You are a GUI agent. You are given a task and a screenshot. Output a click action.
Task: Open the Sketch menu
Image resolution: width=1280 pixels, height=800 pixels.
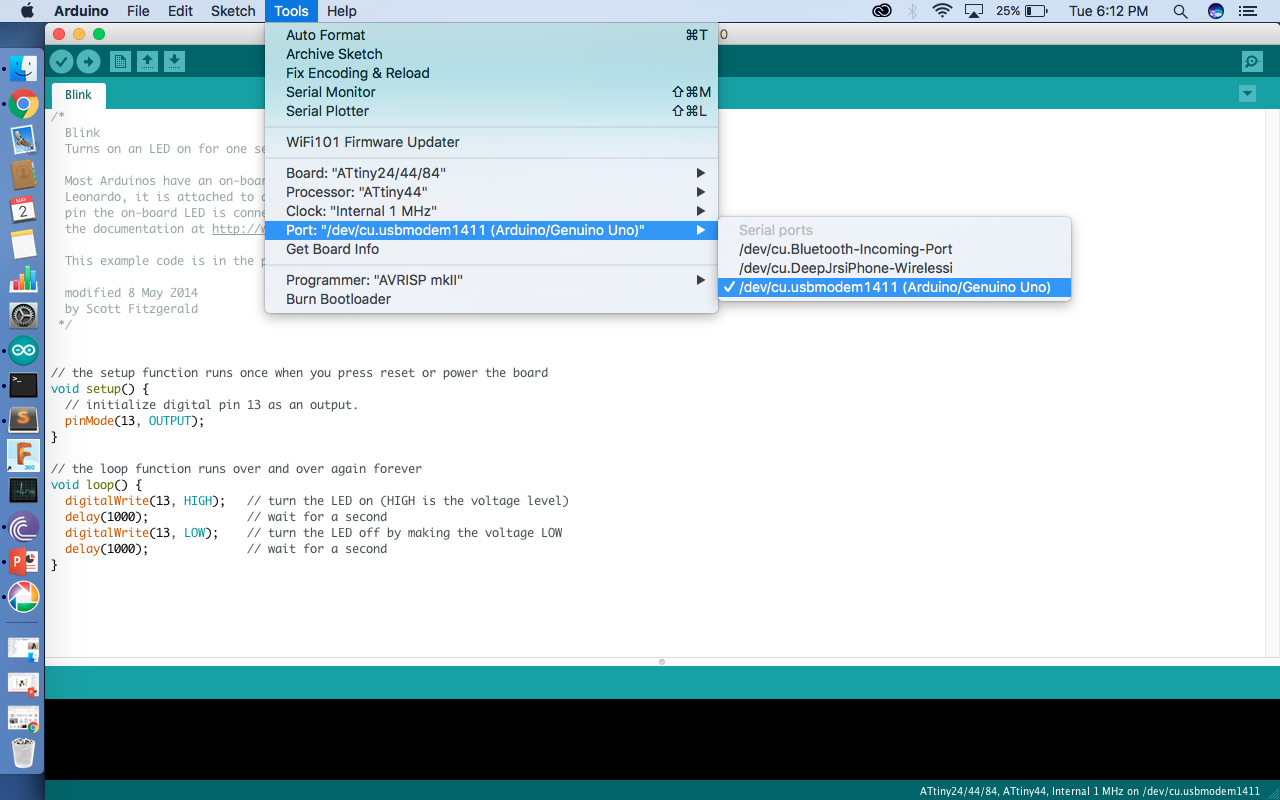click(x=233, y=11)
